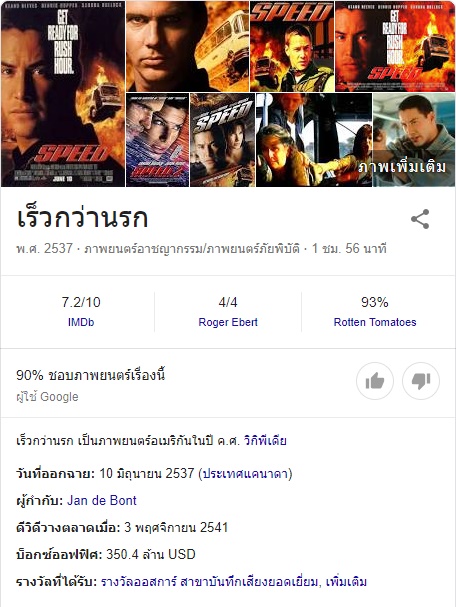Open the ภาพเพิ่มเติม more images thumbnail
This screenshot has height=607, width=456.
(414, 140)
